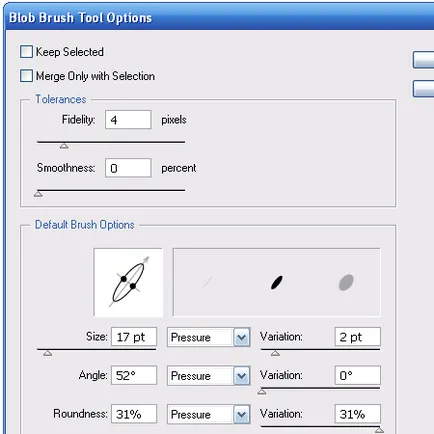Viewport: 434px width, 434px height.
Task: Click the thin faint brush variation preview
Action: [x=207, y=282]
